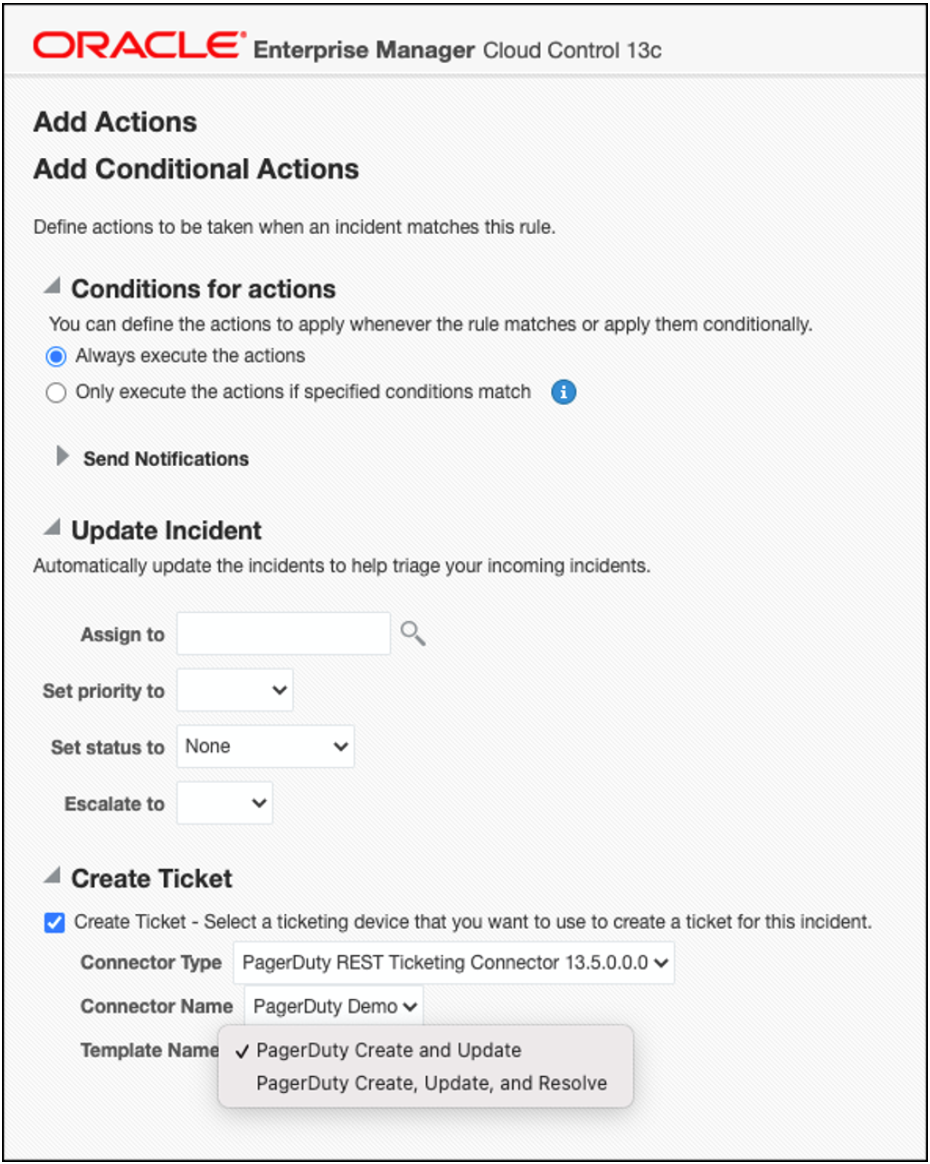
Task: Choose PagerDuty Create, Update, and Resolve
Action: pos(431,1084)
